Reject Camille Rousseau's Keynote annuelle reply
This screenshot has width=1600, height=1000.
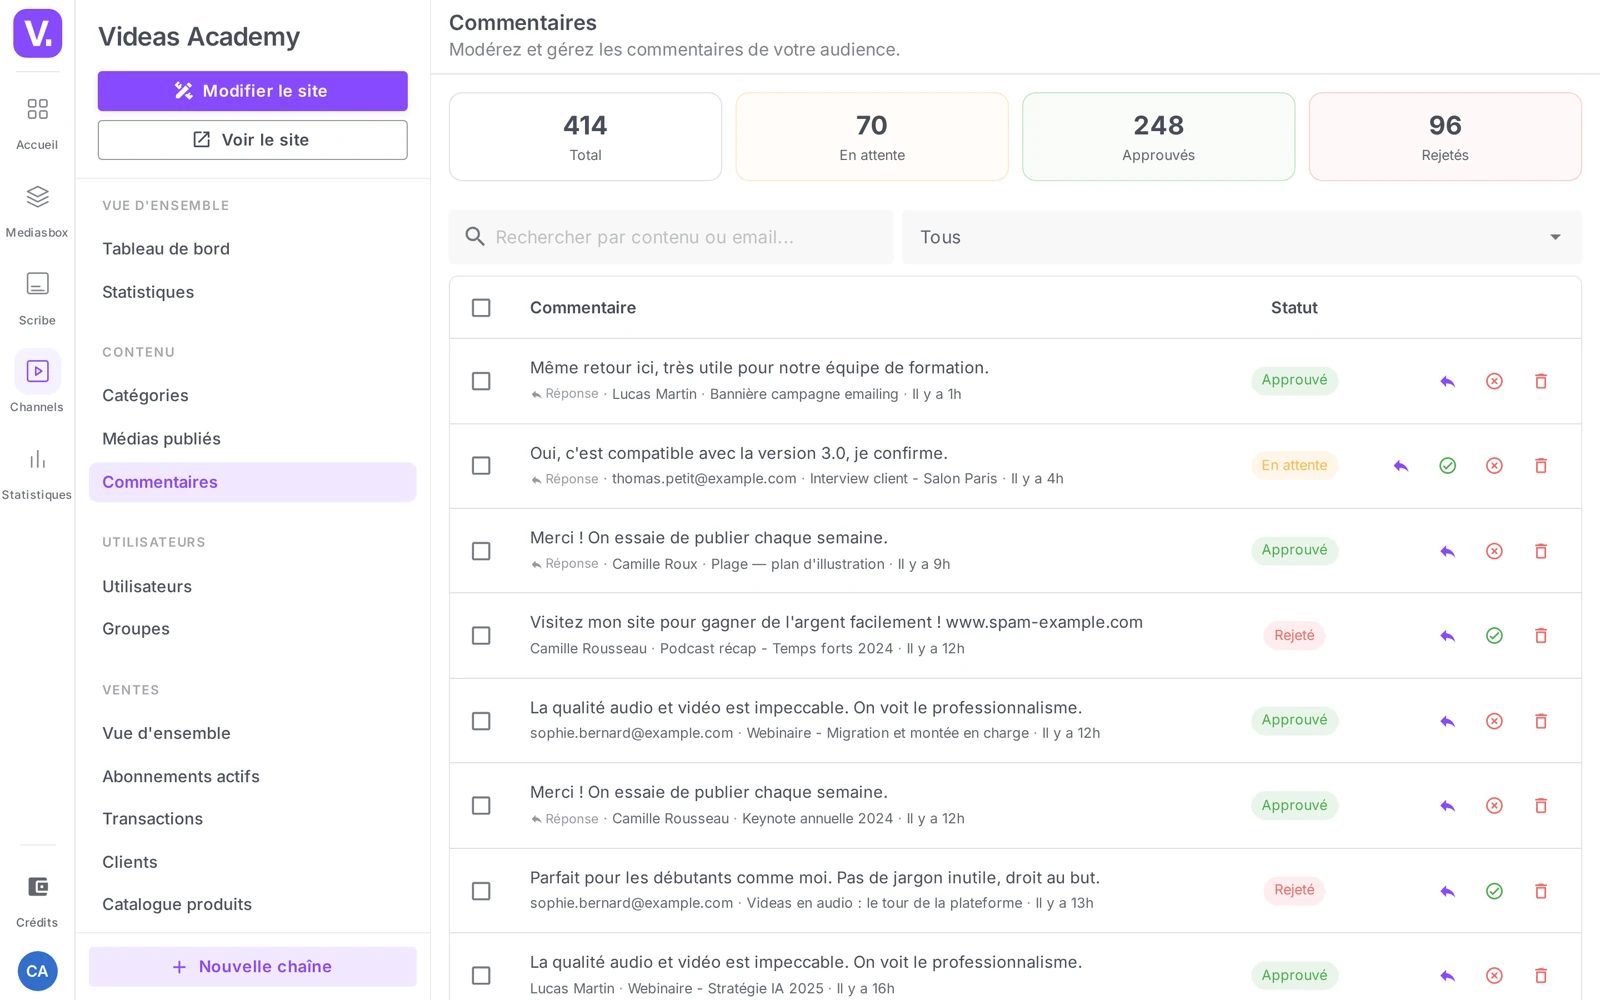(1494, 806)
